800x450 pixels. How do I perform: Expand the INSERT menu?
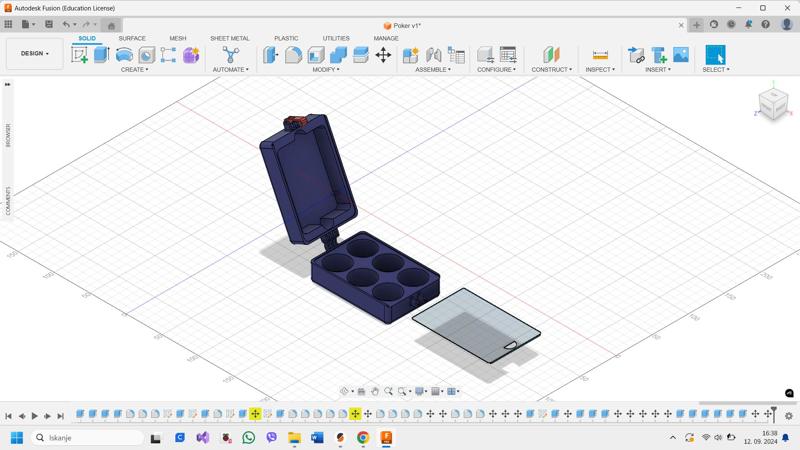pyautogui.click(x=658, y=69)
